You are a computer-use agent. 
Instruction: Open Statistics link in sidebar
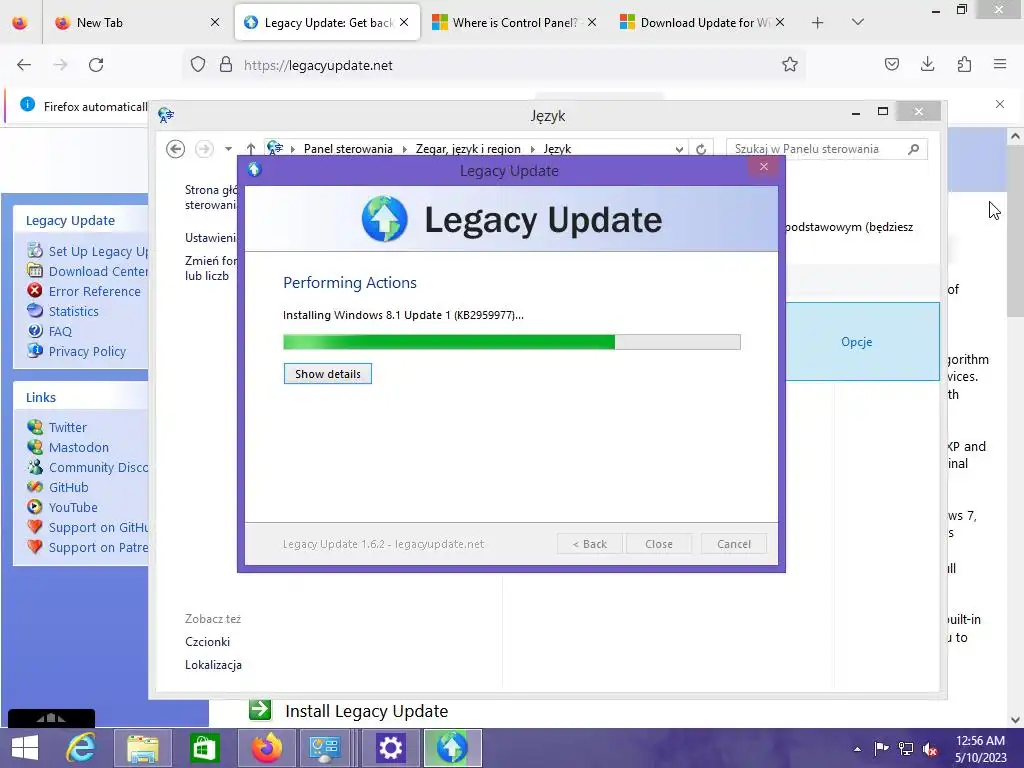73,312
